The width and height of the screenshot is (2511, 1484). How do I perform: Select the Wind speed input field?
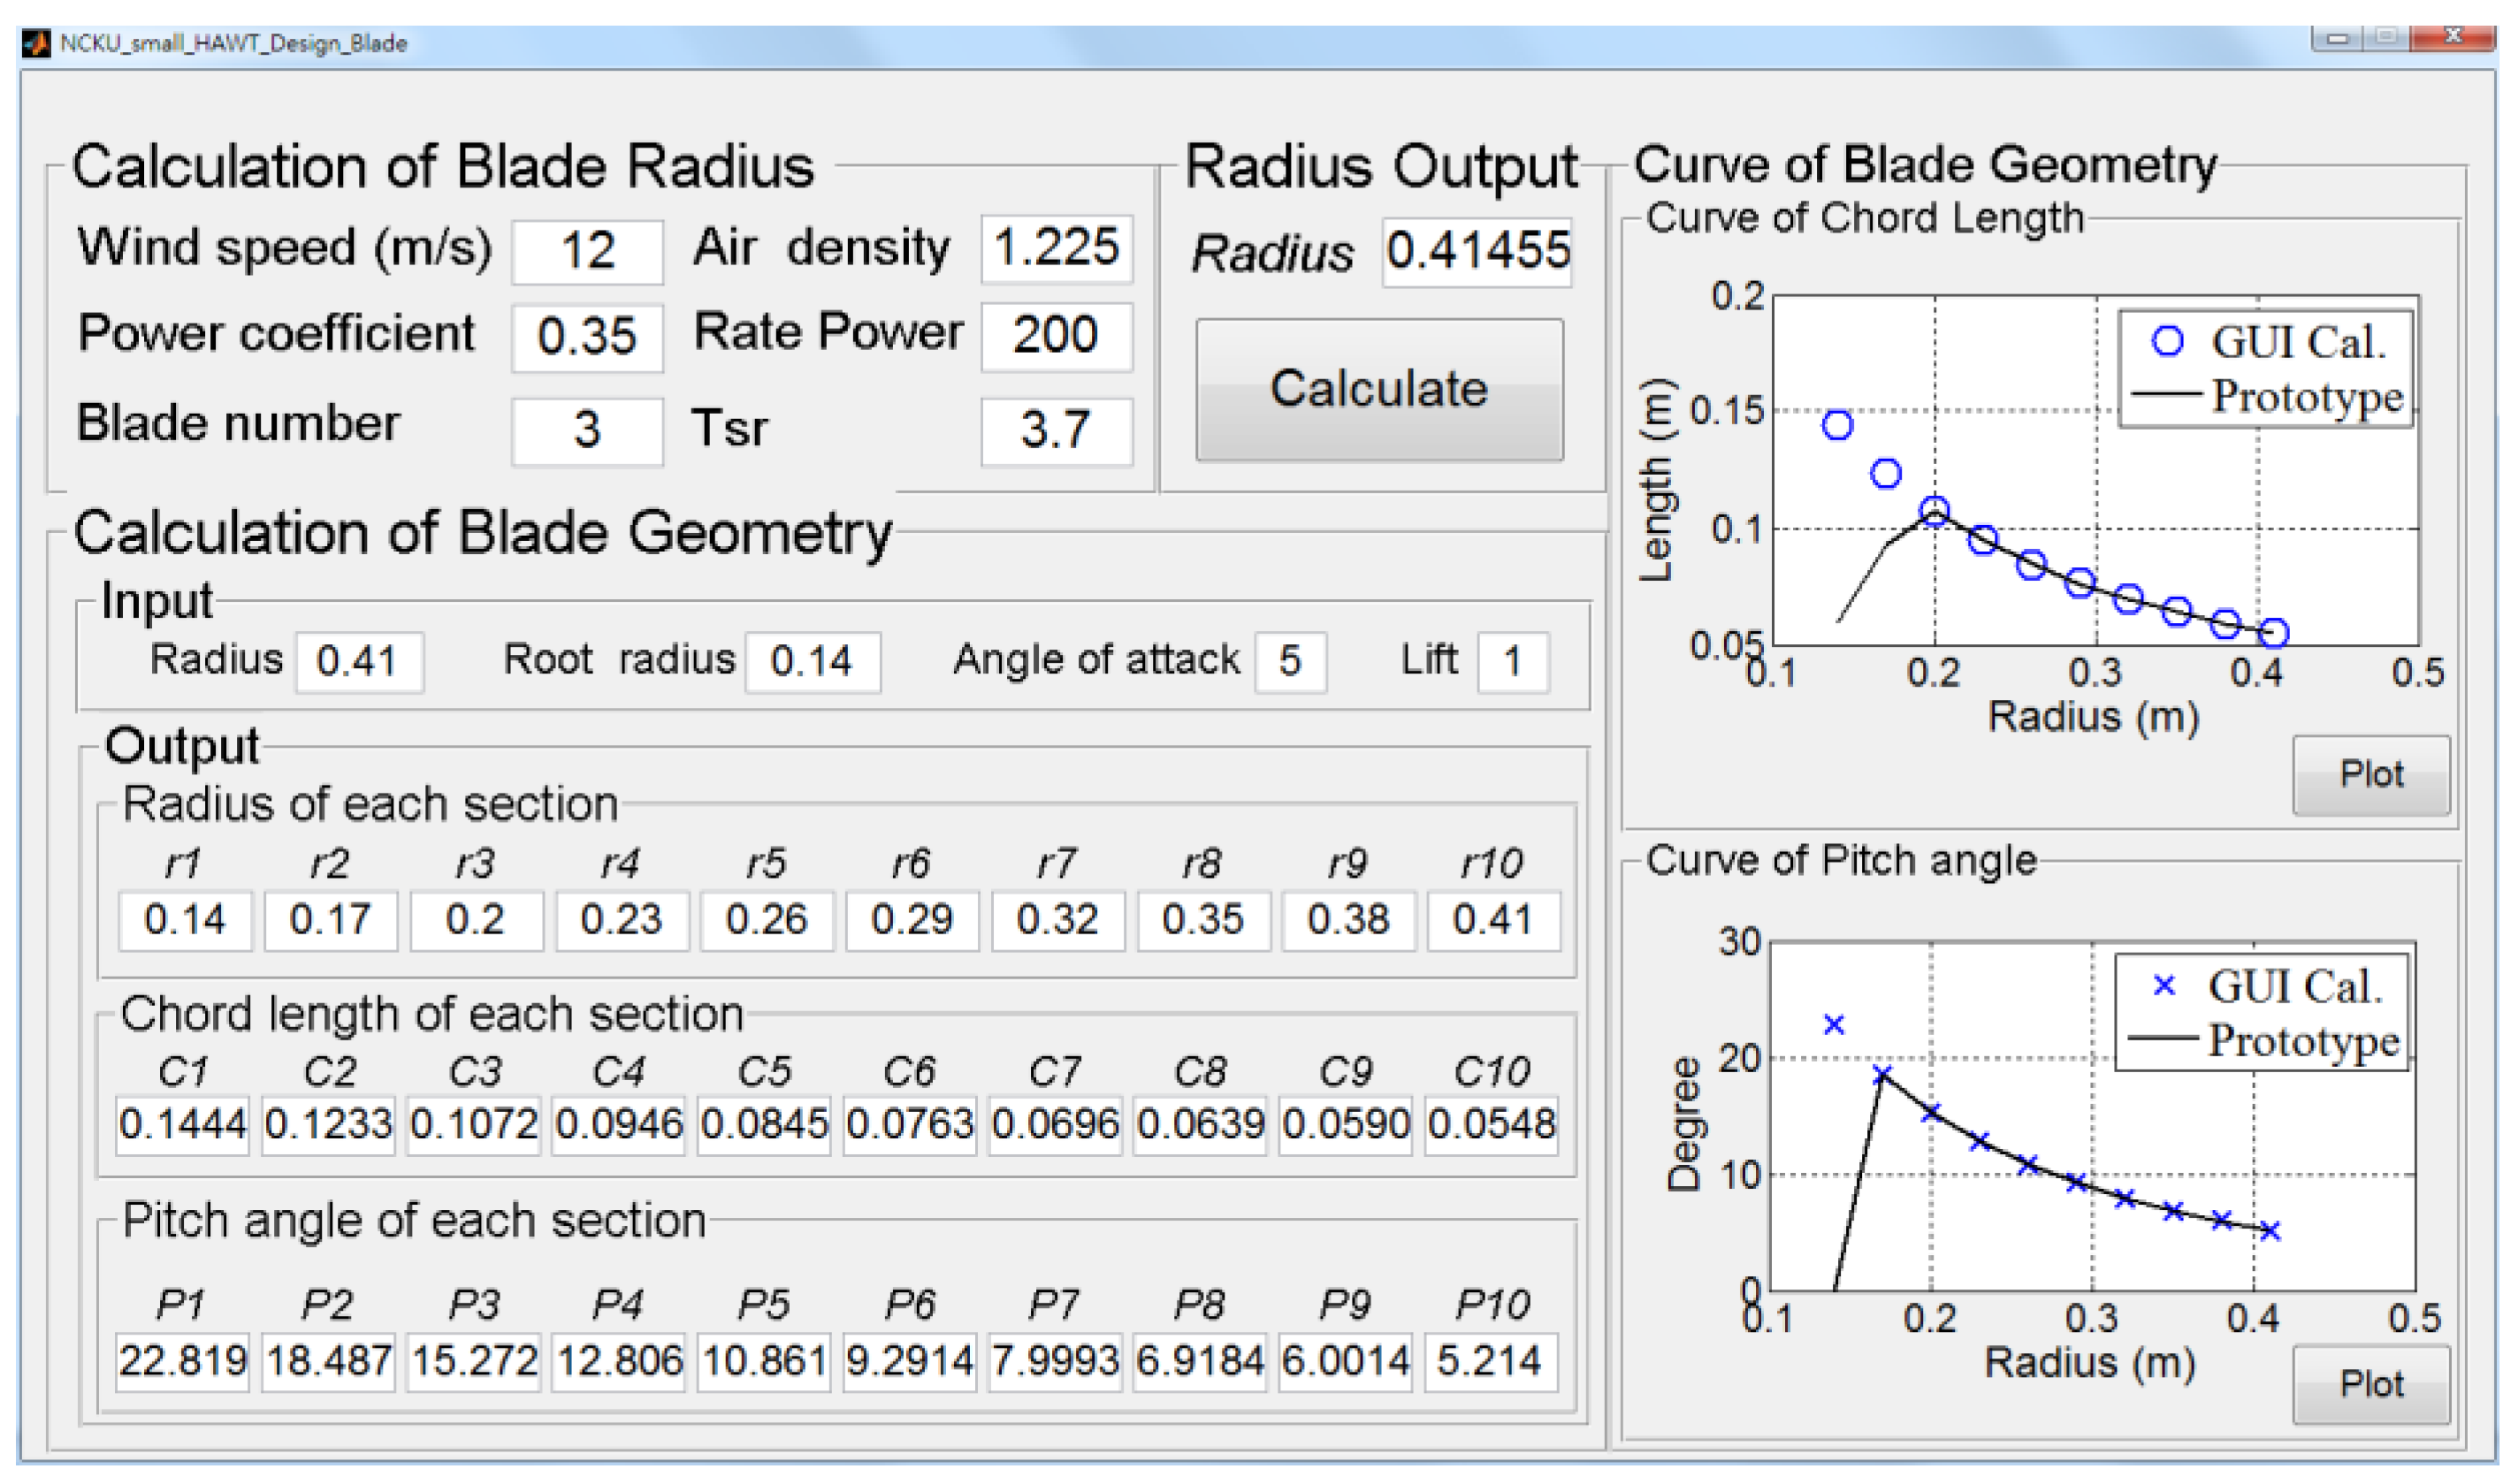pos(587,251)
